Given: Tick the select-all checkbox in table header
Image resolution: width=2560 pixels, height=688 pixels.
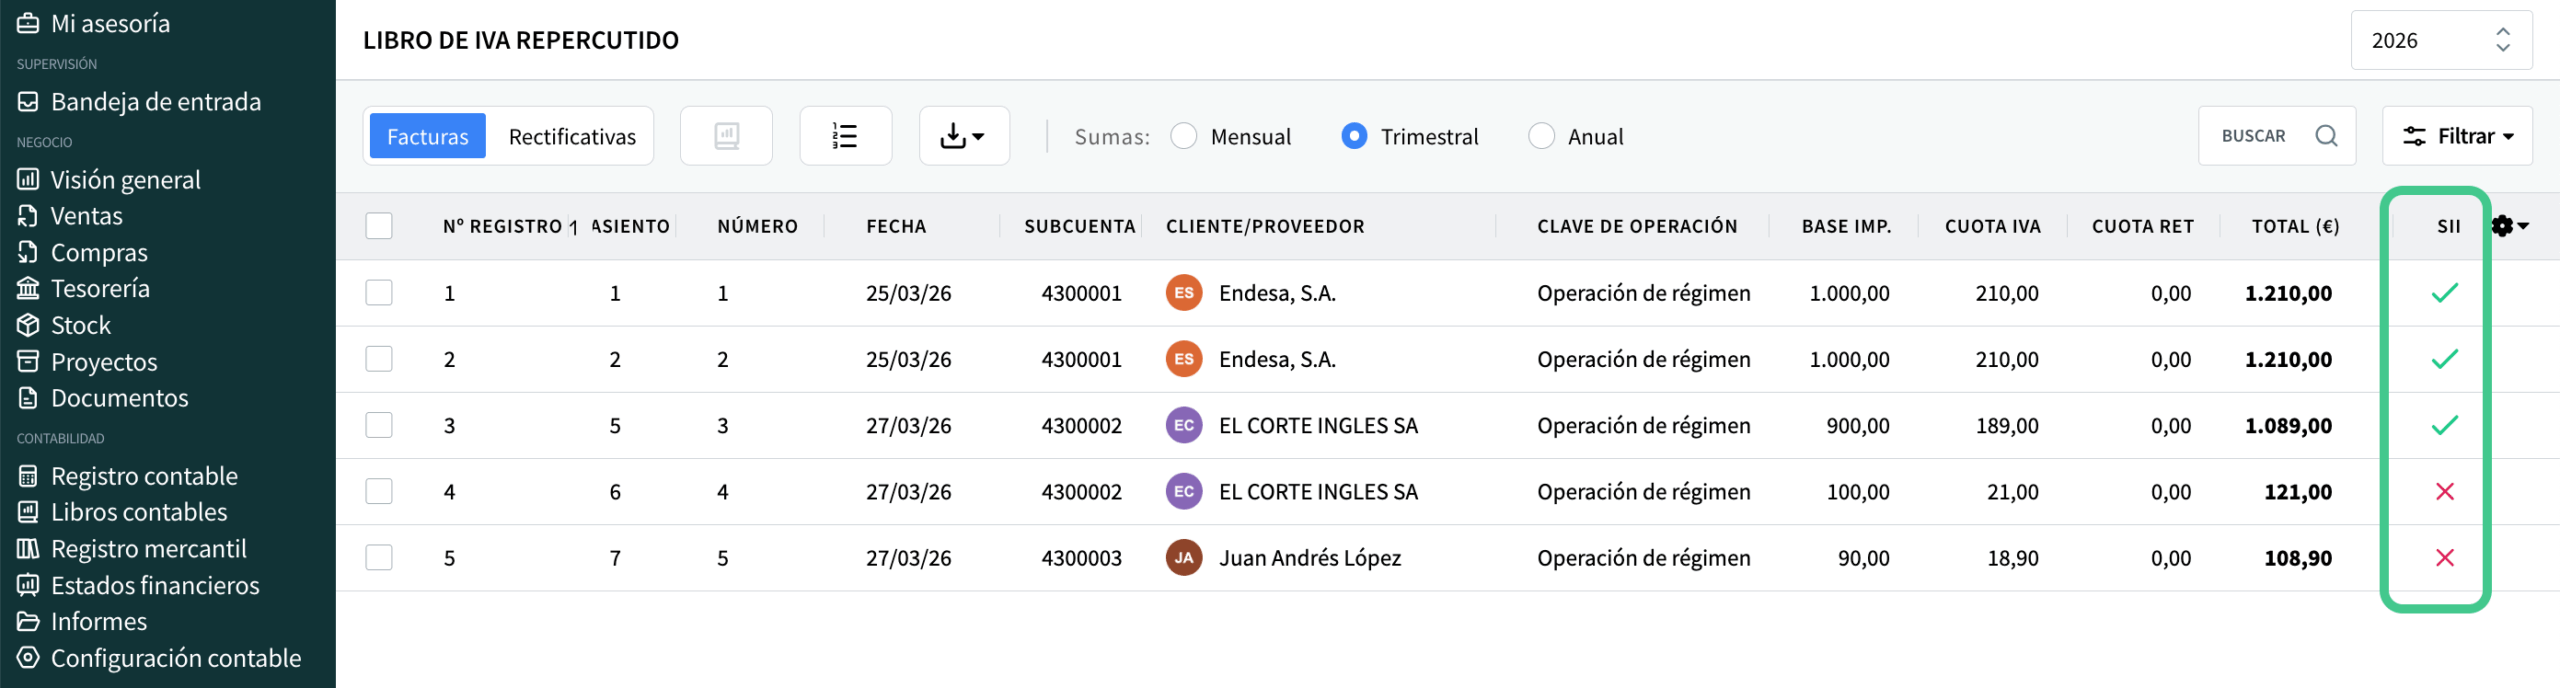Looking at the screenshot, I should coord(379,226).
